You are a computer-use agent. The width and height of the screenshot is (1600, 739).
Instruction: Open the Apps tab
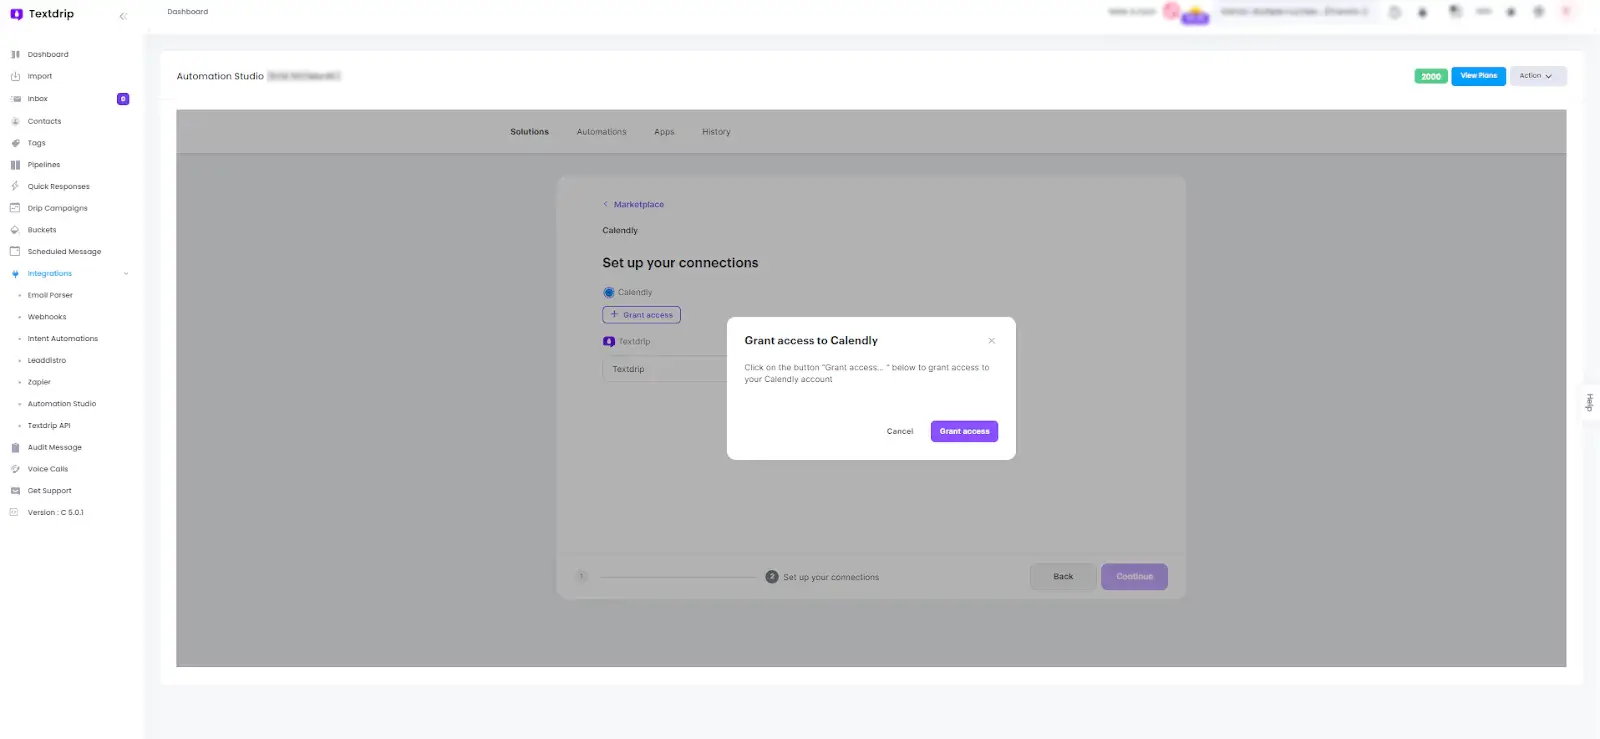pos(664,132)
